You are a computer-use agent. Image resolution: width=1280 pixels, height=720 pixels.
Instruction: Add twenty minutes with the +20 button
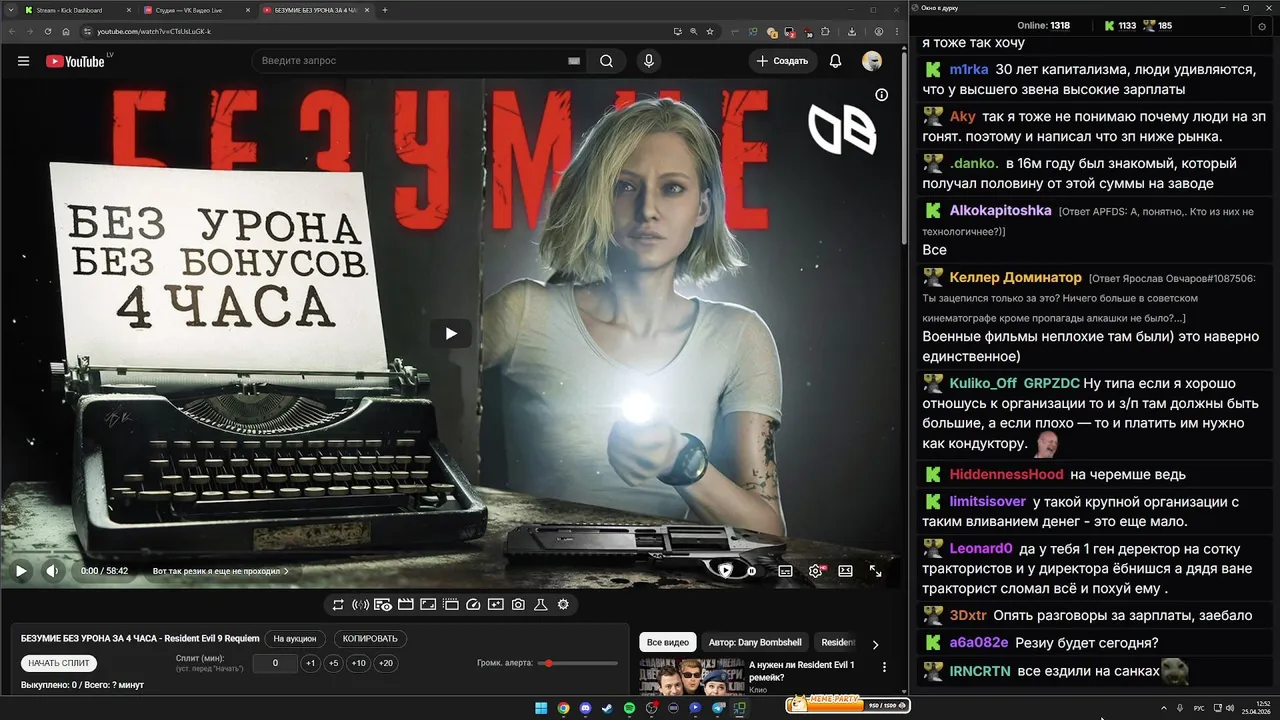pyautogui.click(x=385, y=663)
